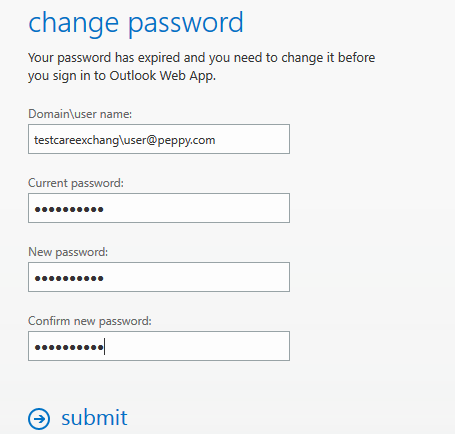Click the change password heading
Image resolution: width=455 pixels, height=434 pixels.
click(136, 23)
